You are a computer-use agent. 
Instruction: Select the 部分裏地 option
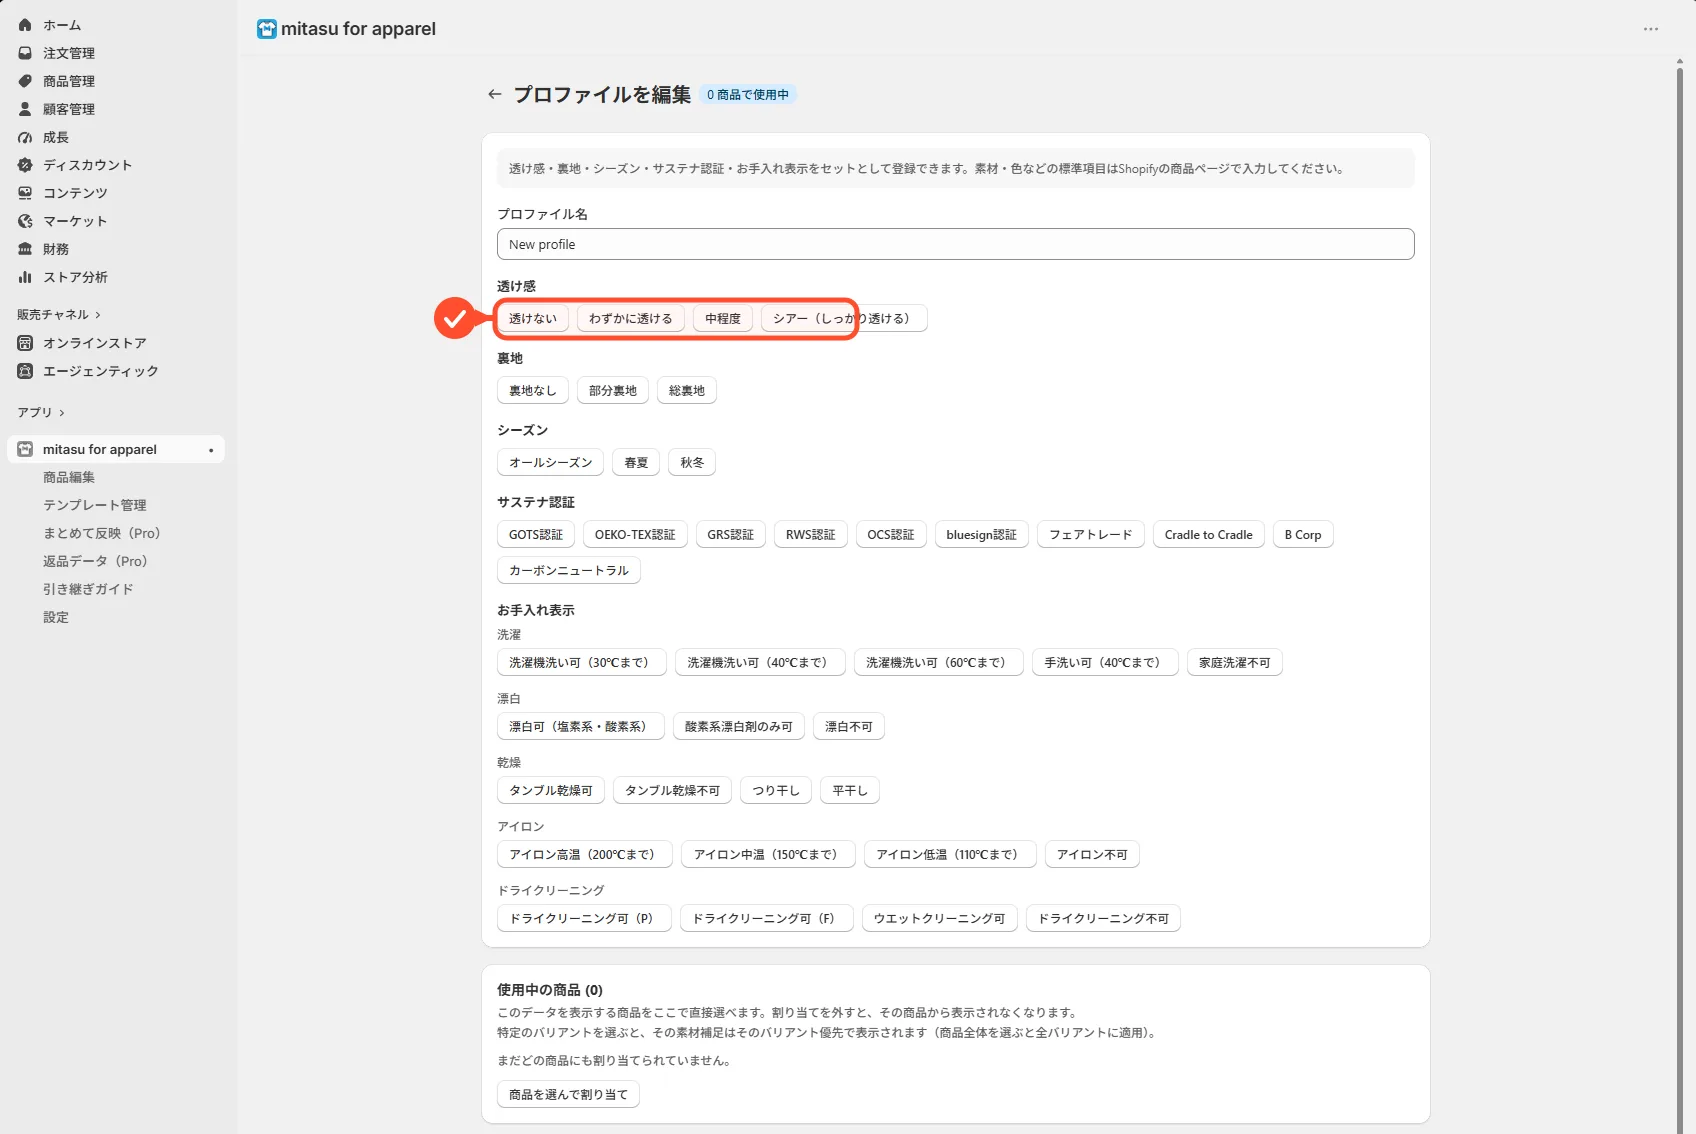click(x=613, y=391)
